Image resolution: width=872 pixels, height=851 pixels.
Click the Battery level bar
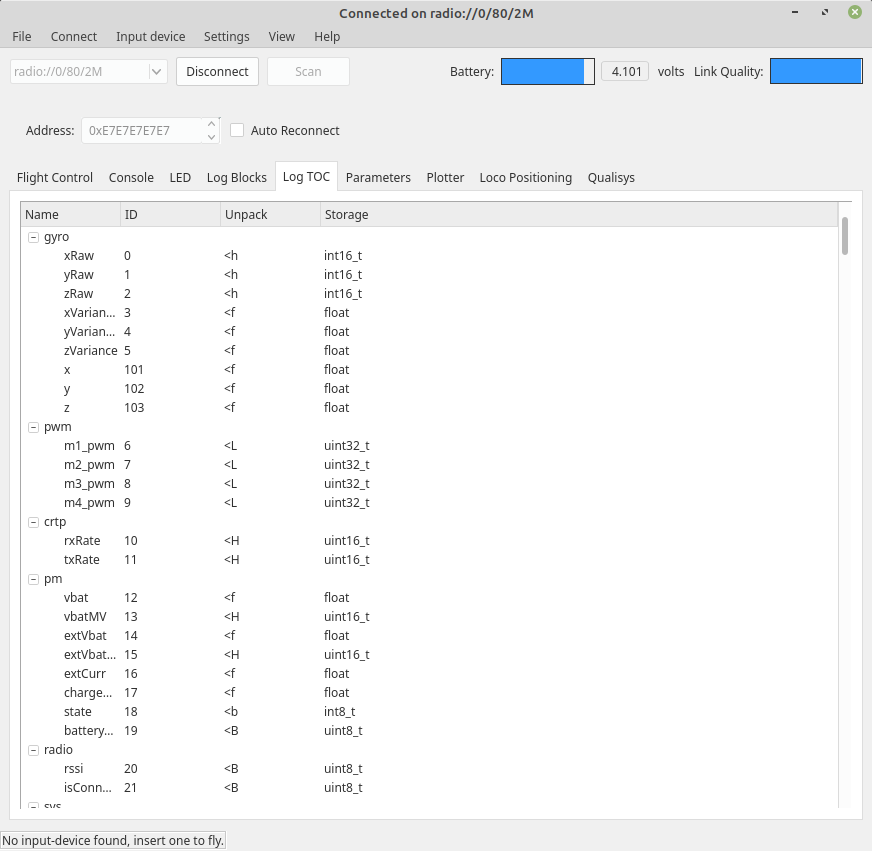click(x=547, y=72)
